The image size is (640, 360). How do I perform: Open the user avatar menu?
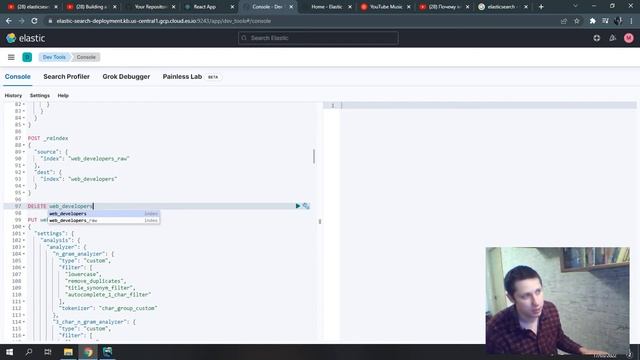(629, 38)
